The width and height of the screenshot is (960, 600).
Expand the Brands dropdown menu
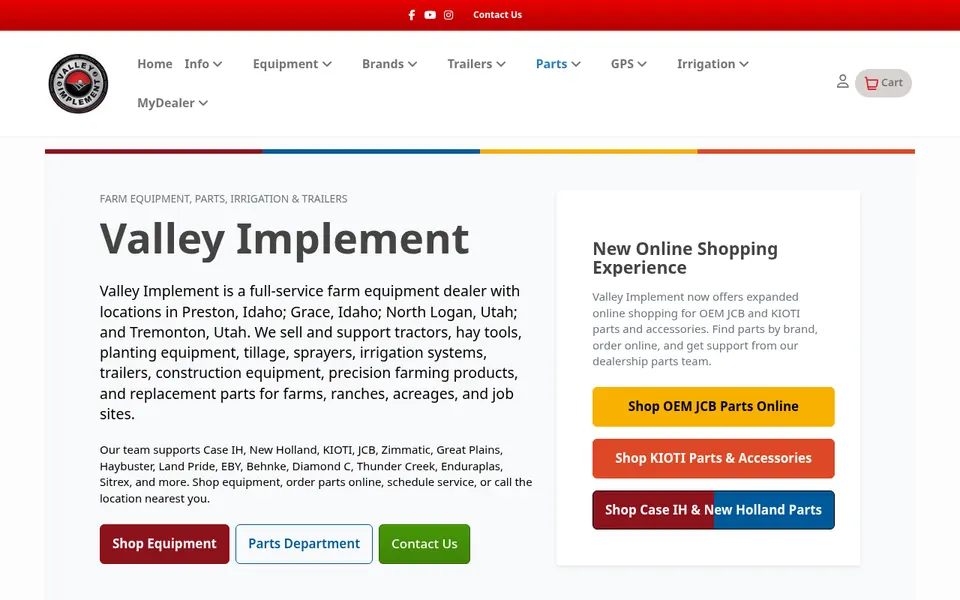[389, 64]
